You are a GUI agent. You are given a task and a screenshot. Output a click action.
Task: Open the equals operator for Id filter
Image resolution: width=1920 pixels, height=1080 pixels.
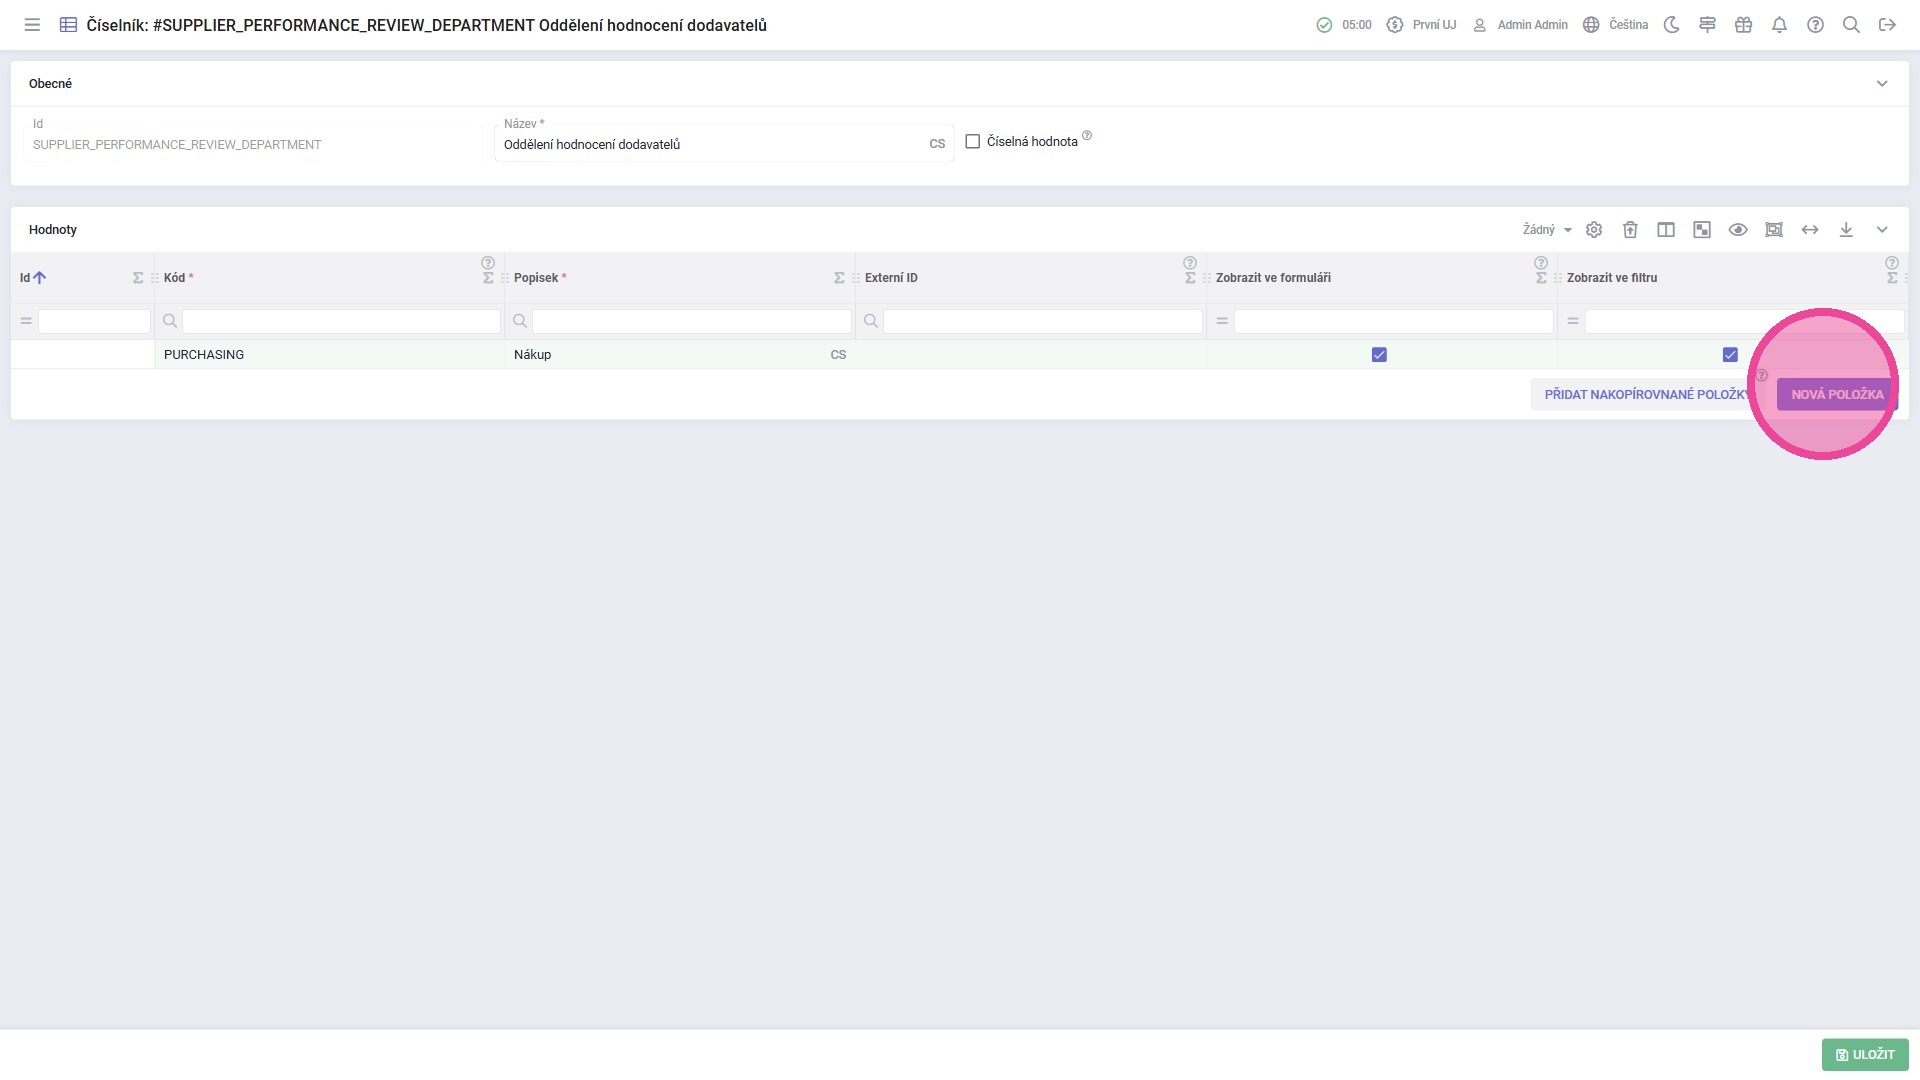[x=26, y=321]
